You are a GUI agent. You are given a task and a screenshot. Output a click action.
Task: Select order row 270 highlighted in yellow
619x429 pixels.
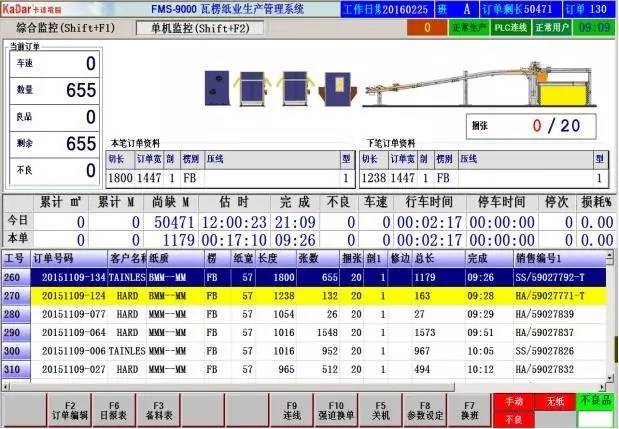[x=309, y=296]
